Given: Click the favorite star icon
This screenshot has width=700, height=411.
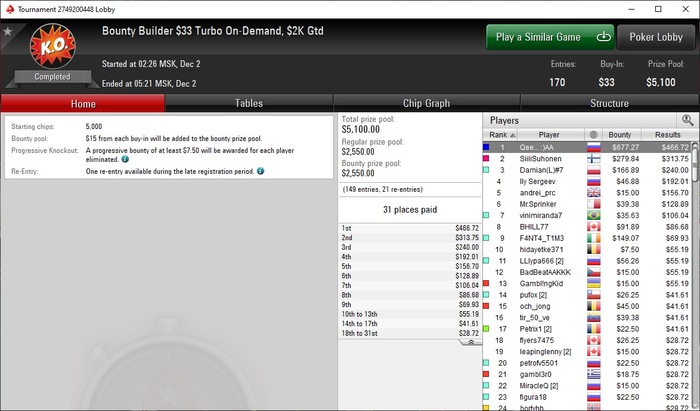Looking at the screenshot, I should coord(7,32).
